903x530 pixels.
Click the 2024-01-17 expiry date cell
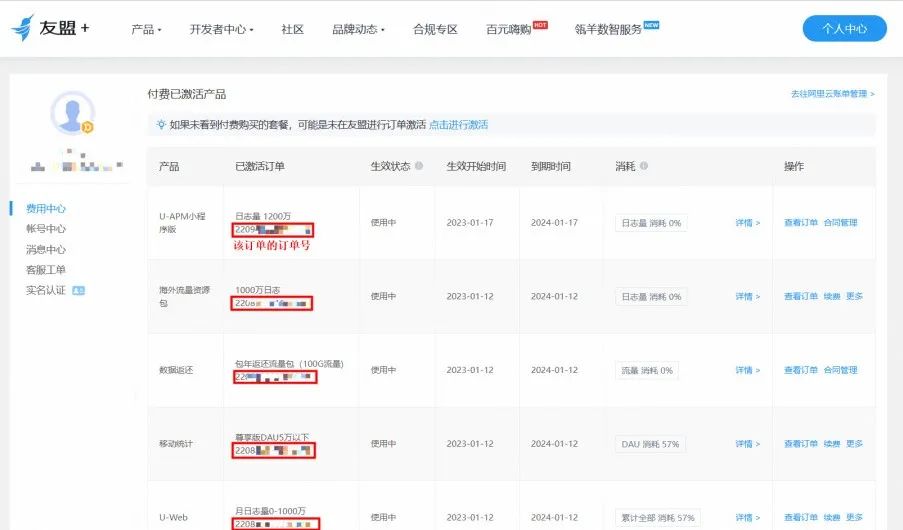(554, 222)
